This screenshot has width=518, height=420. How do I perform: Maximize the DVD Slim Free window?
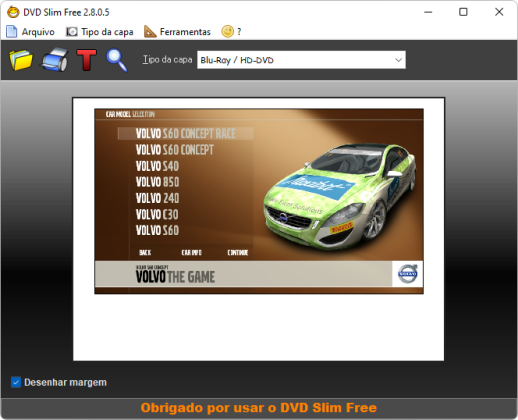click(463, 12)
